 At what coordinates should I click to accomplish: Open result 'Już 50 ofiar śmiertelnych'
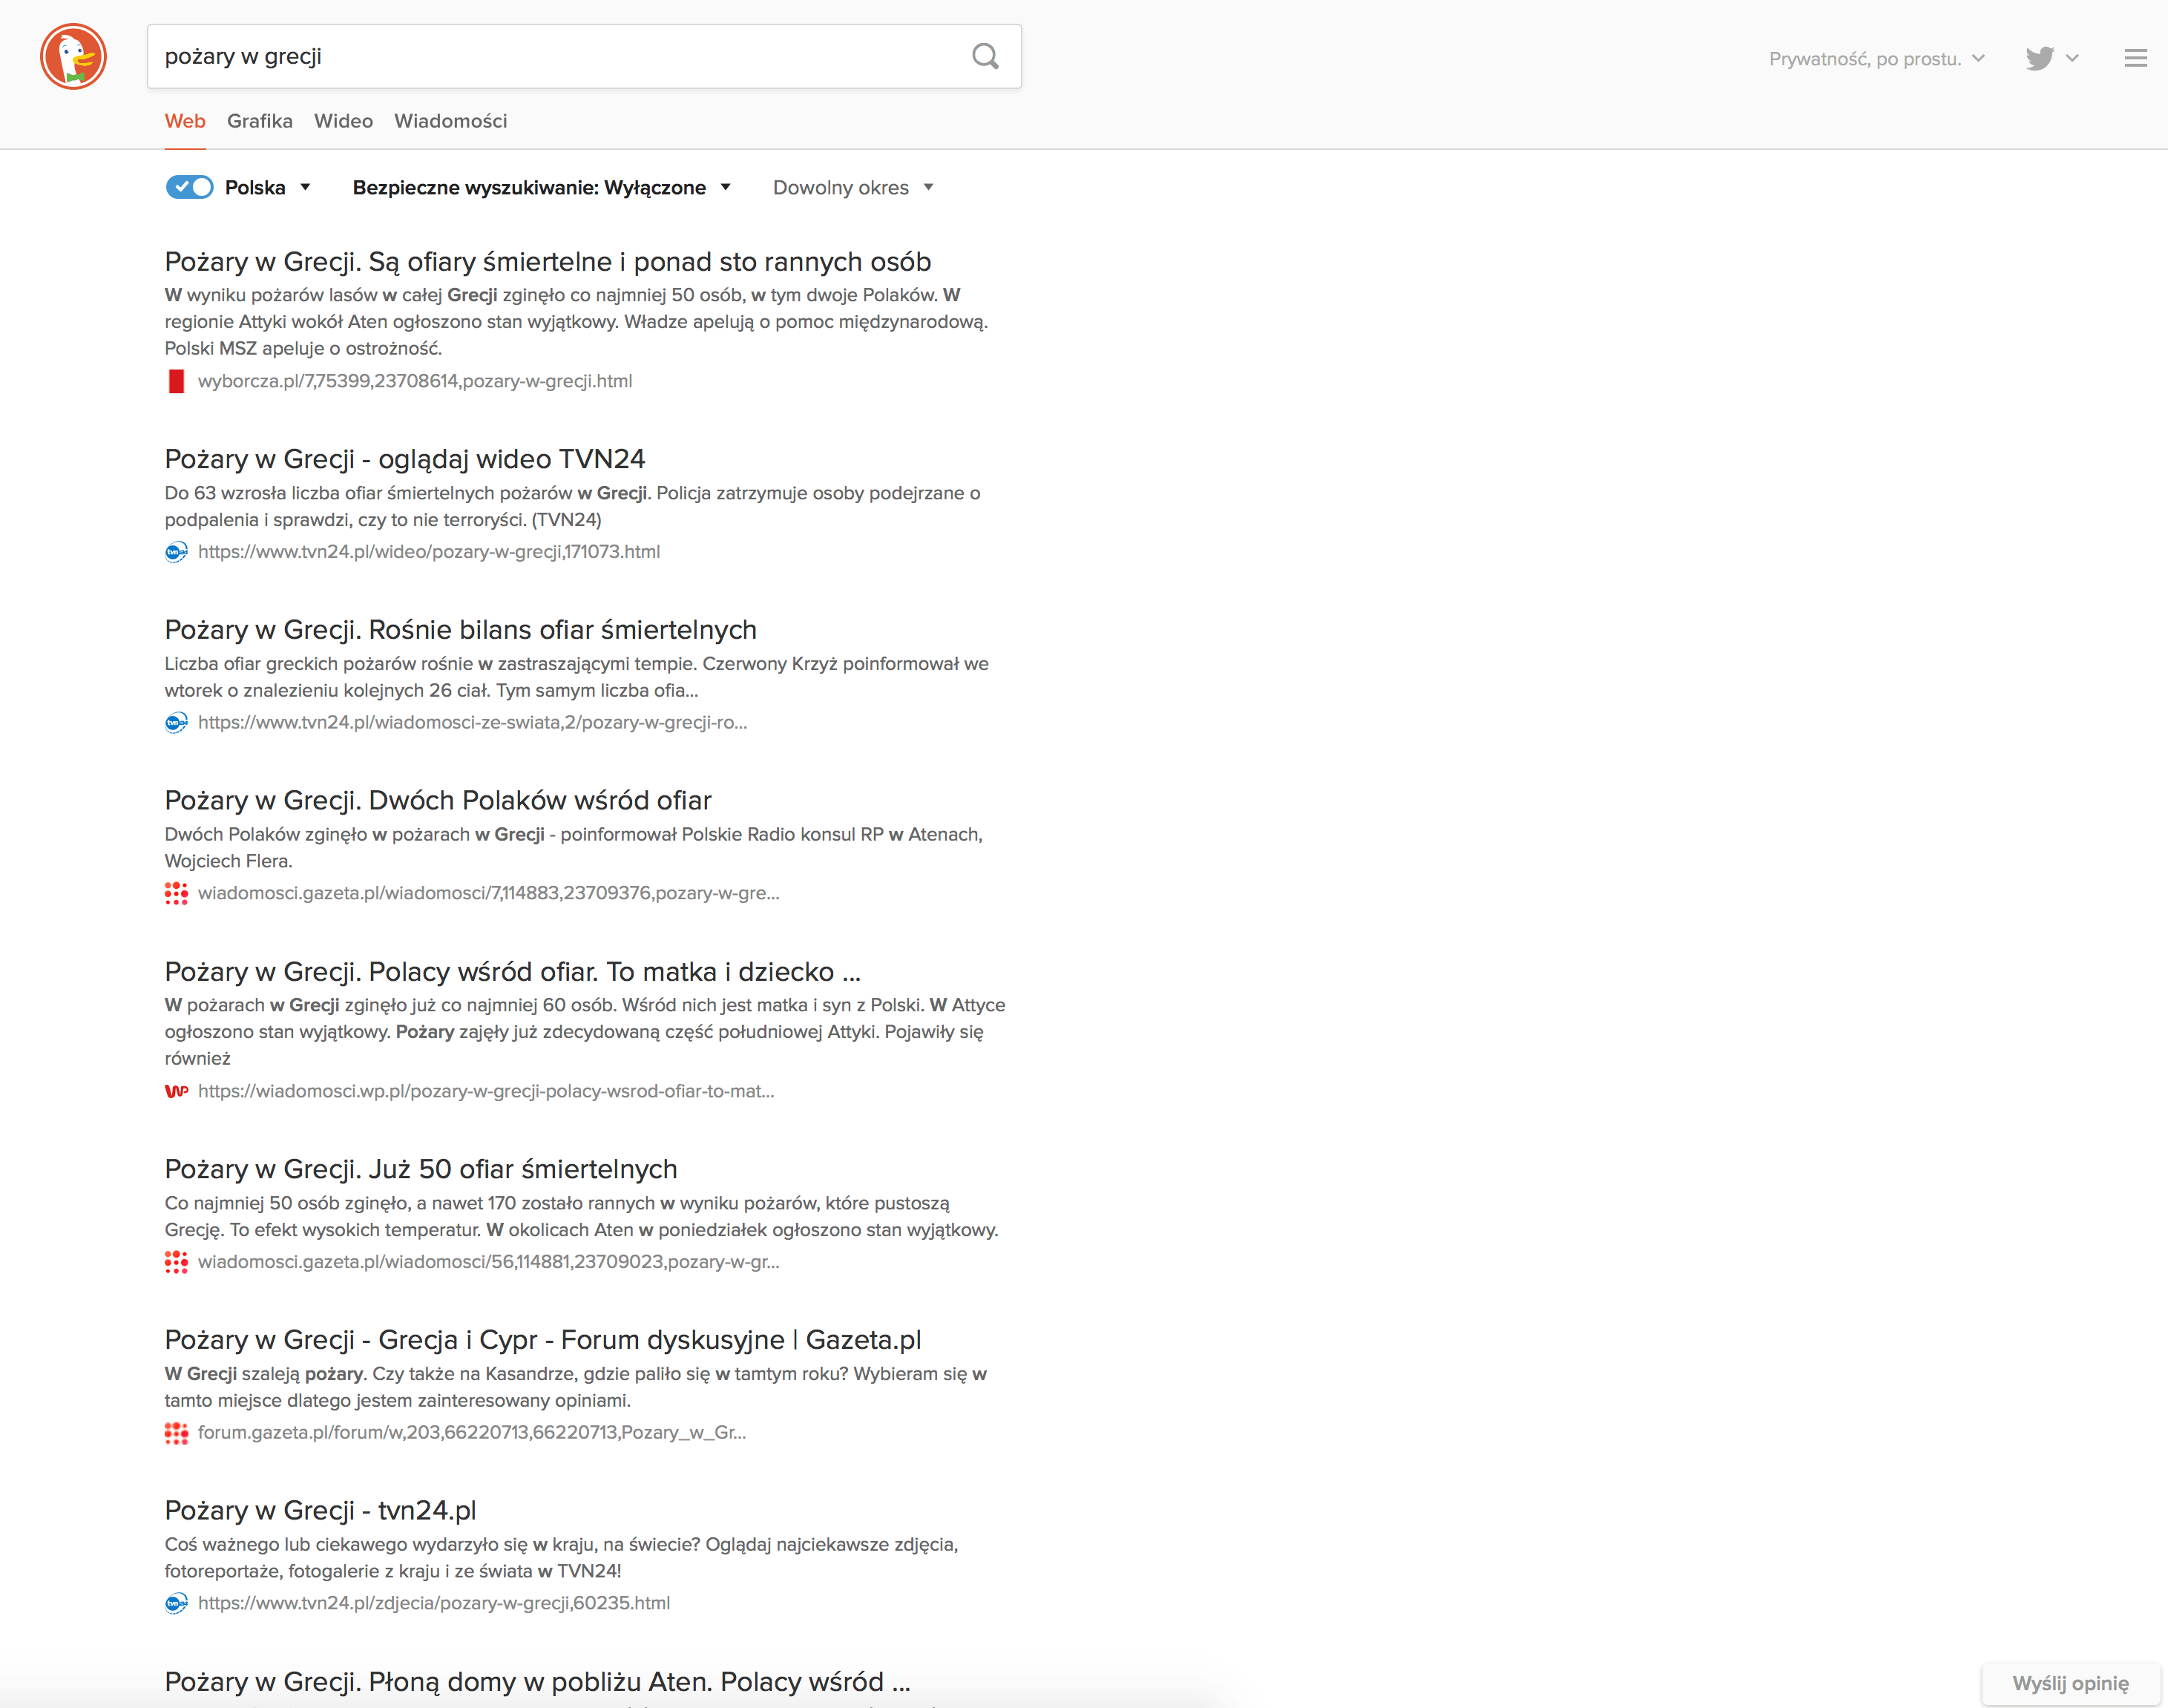coord(421,1169)
